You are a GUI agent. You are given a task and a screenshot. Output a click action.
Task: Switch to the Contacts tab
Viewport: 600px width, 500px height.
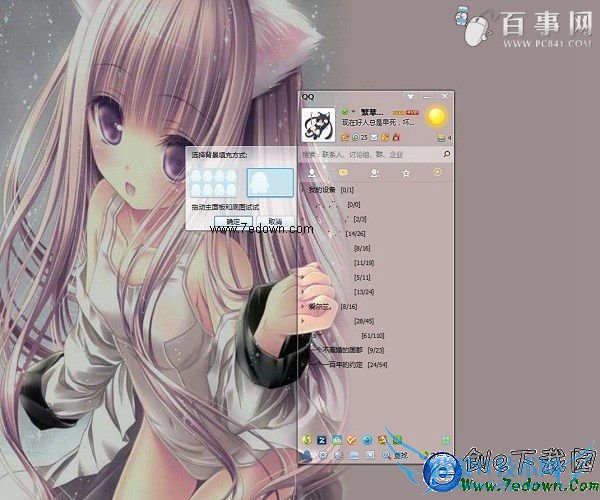(x=312, y=173)
